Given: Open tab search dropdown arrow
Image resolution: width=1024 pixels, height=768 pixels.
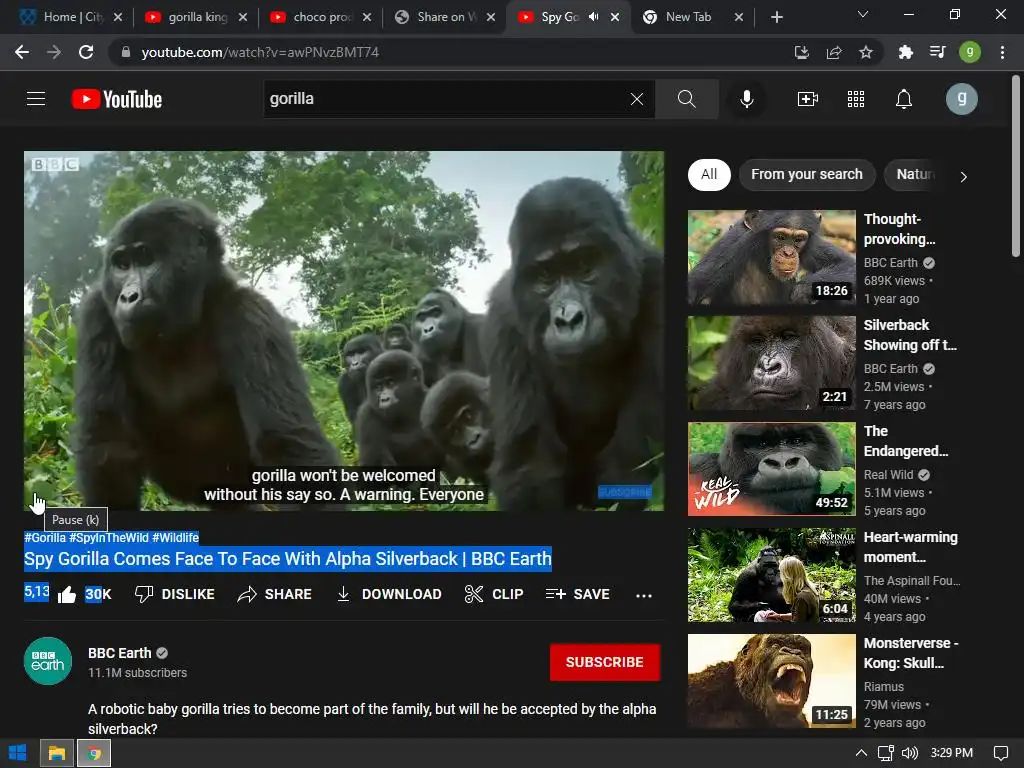Looking at the screenshot, I should coord(863,14).
